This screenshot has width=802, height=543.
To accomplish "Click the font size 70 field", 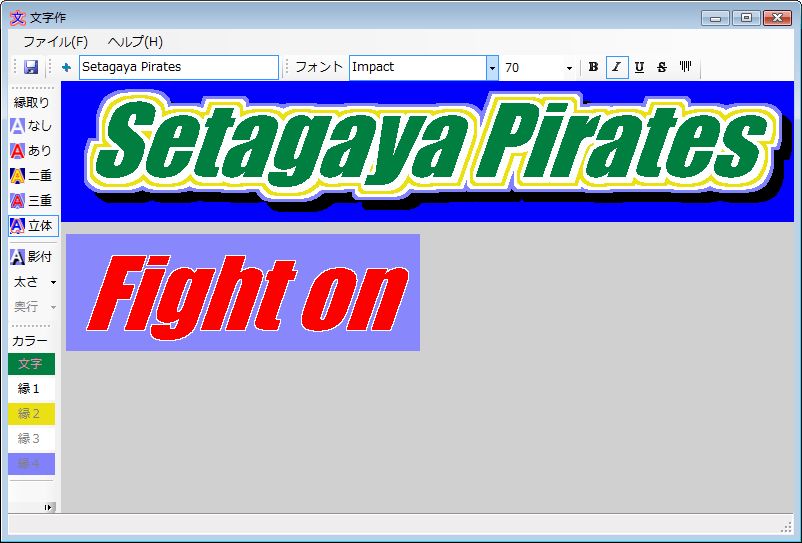I will [x=532, y=67].
